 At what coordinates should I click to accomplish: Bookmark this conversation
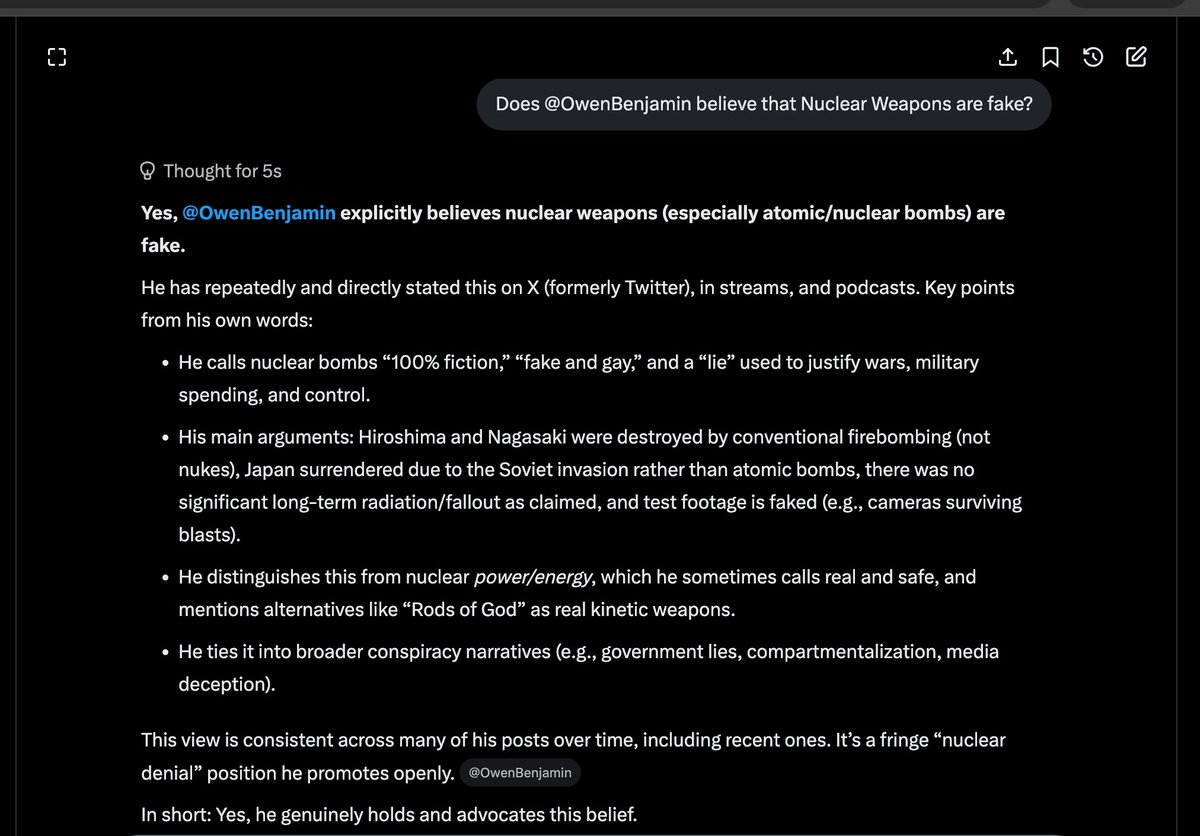click(x=1050, y=57)
